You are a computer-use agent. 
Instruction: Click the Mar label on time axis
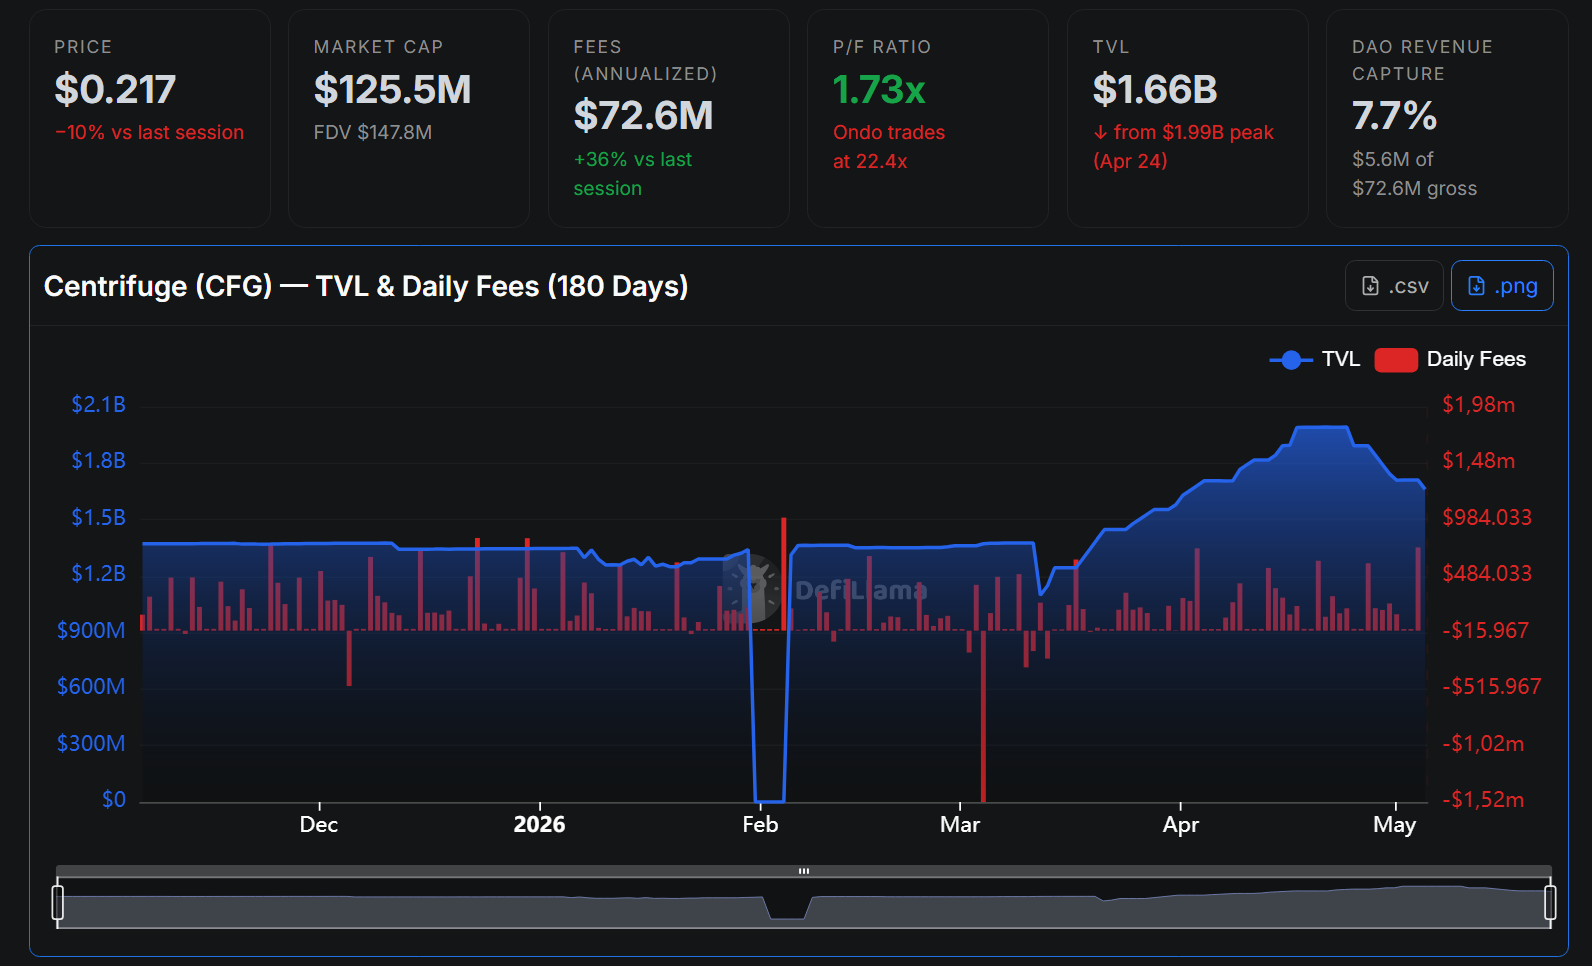click(960, 825)
